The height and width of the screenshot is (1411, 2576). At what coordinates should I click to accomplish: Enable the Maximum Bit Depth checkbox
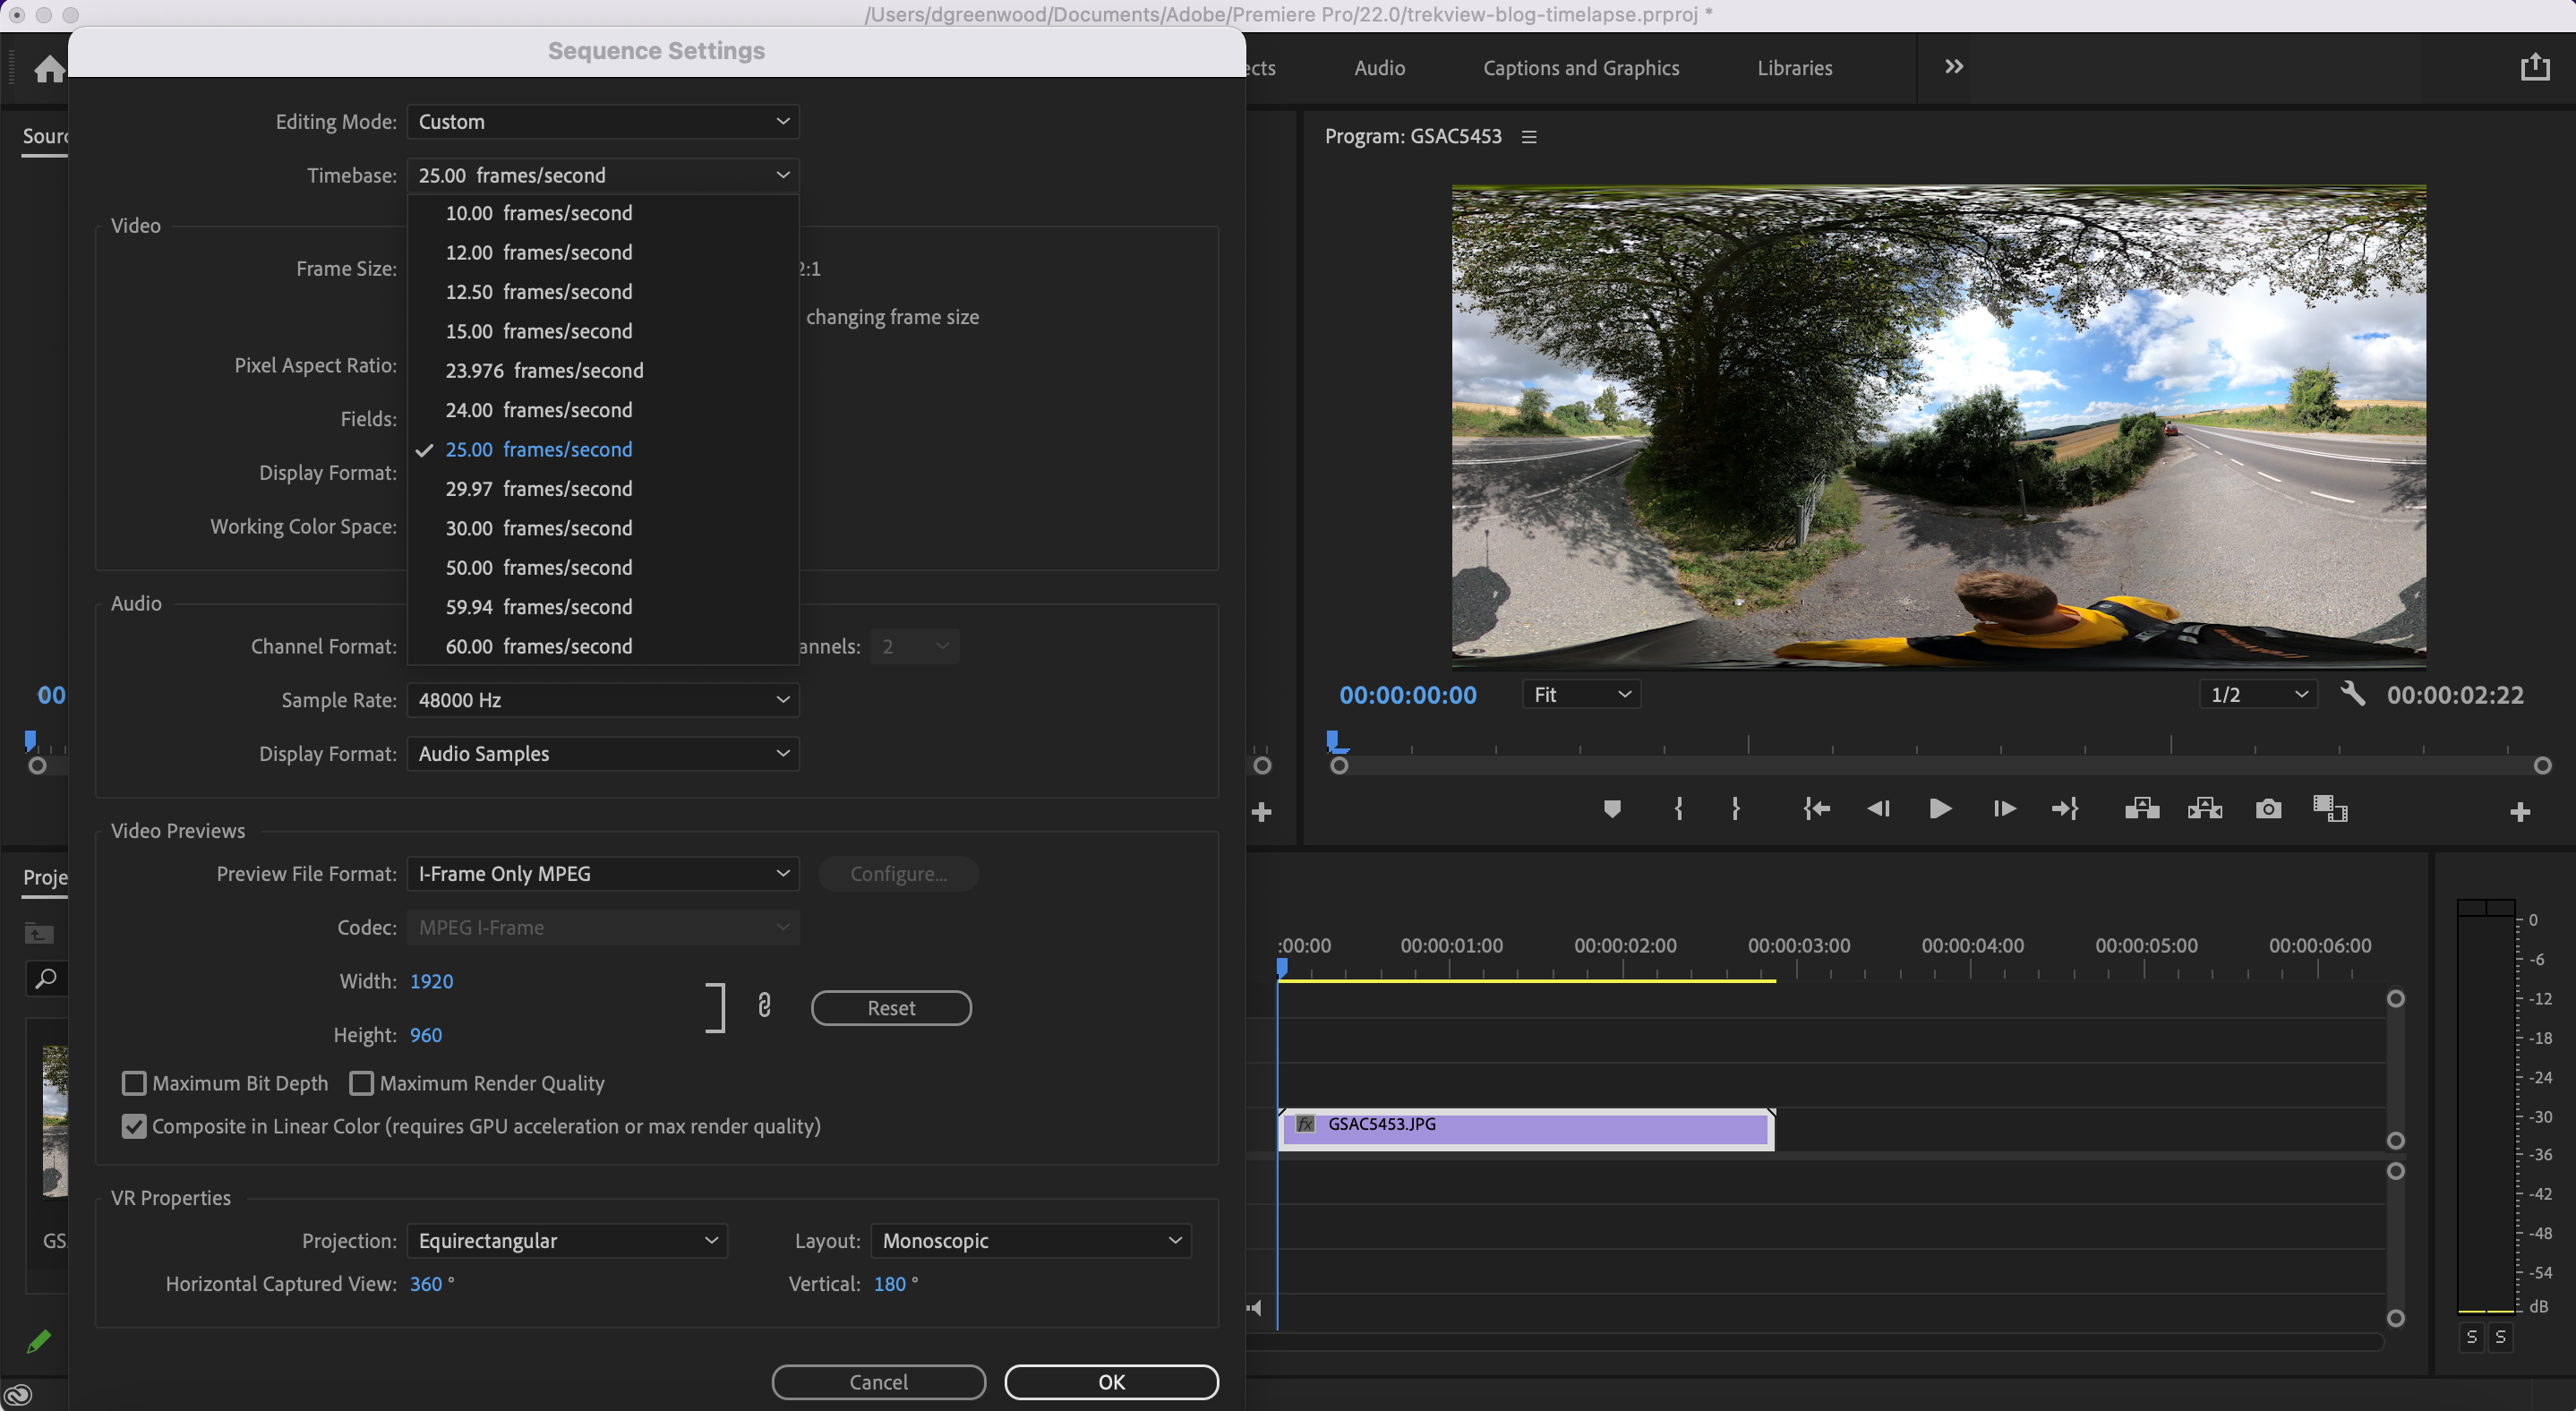click(136, 1083)
